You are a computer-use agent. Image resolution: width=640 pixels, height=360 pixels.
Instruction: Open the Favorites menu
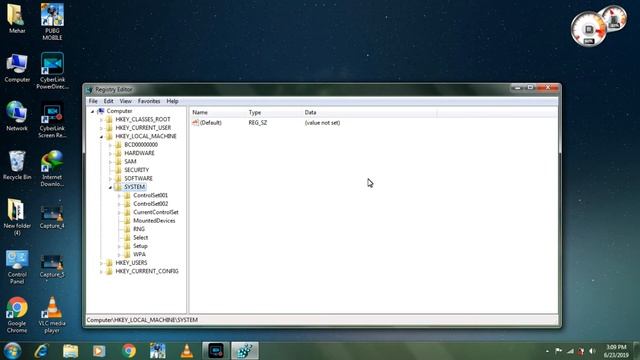coord(149,101)
